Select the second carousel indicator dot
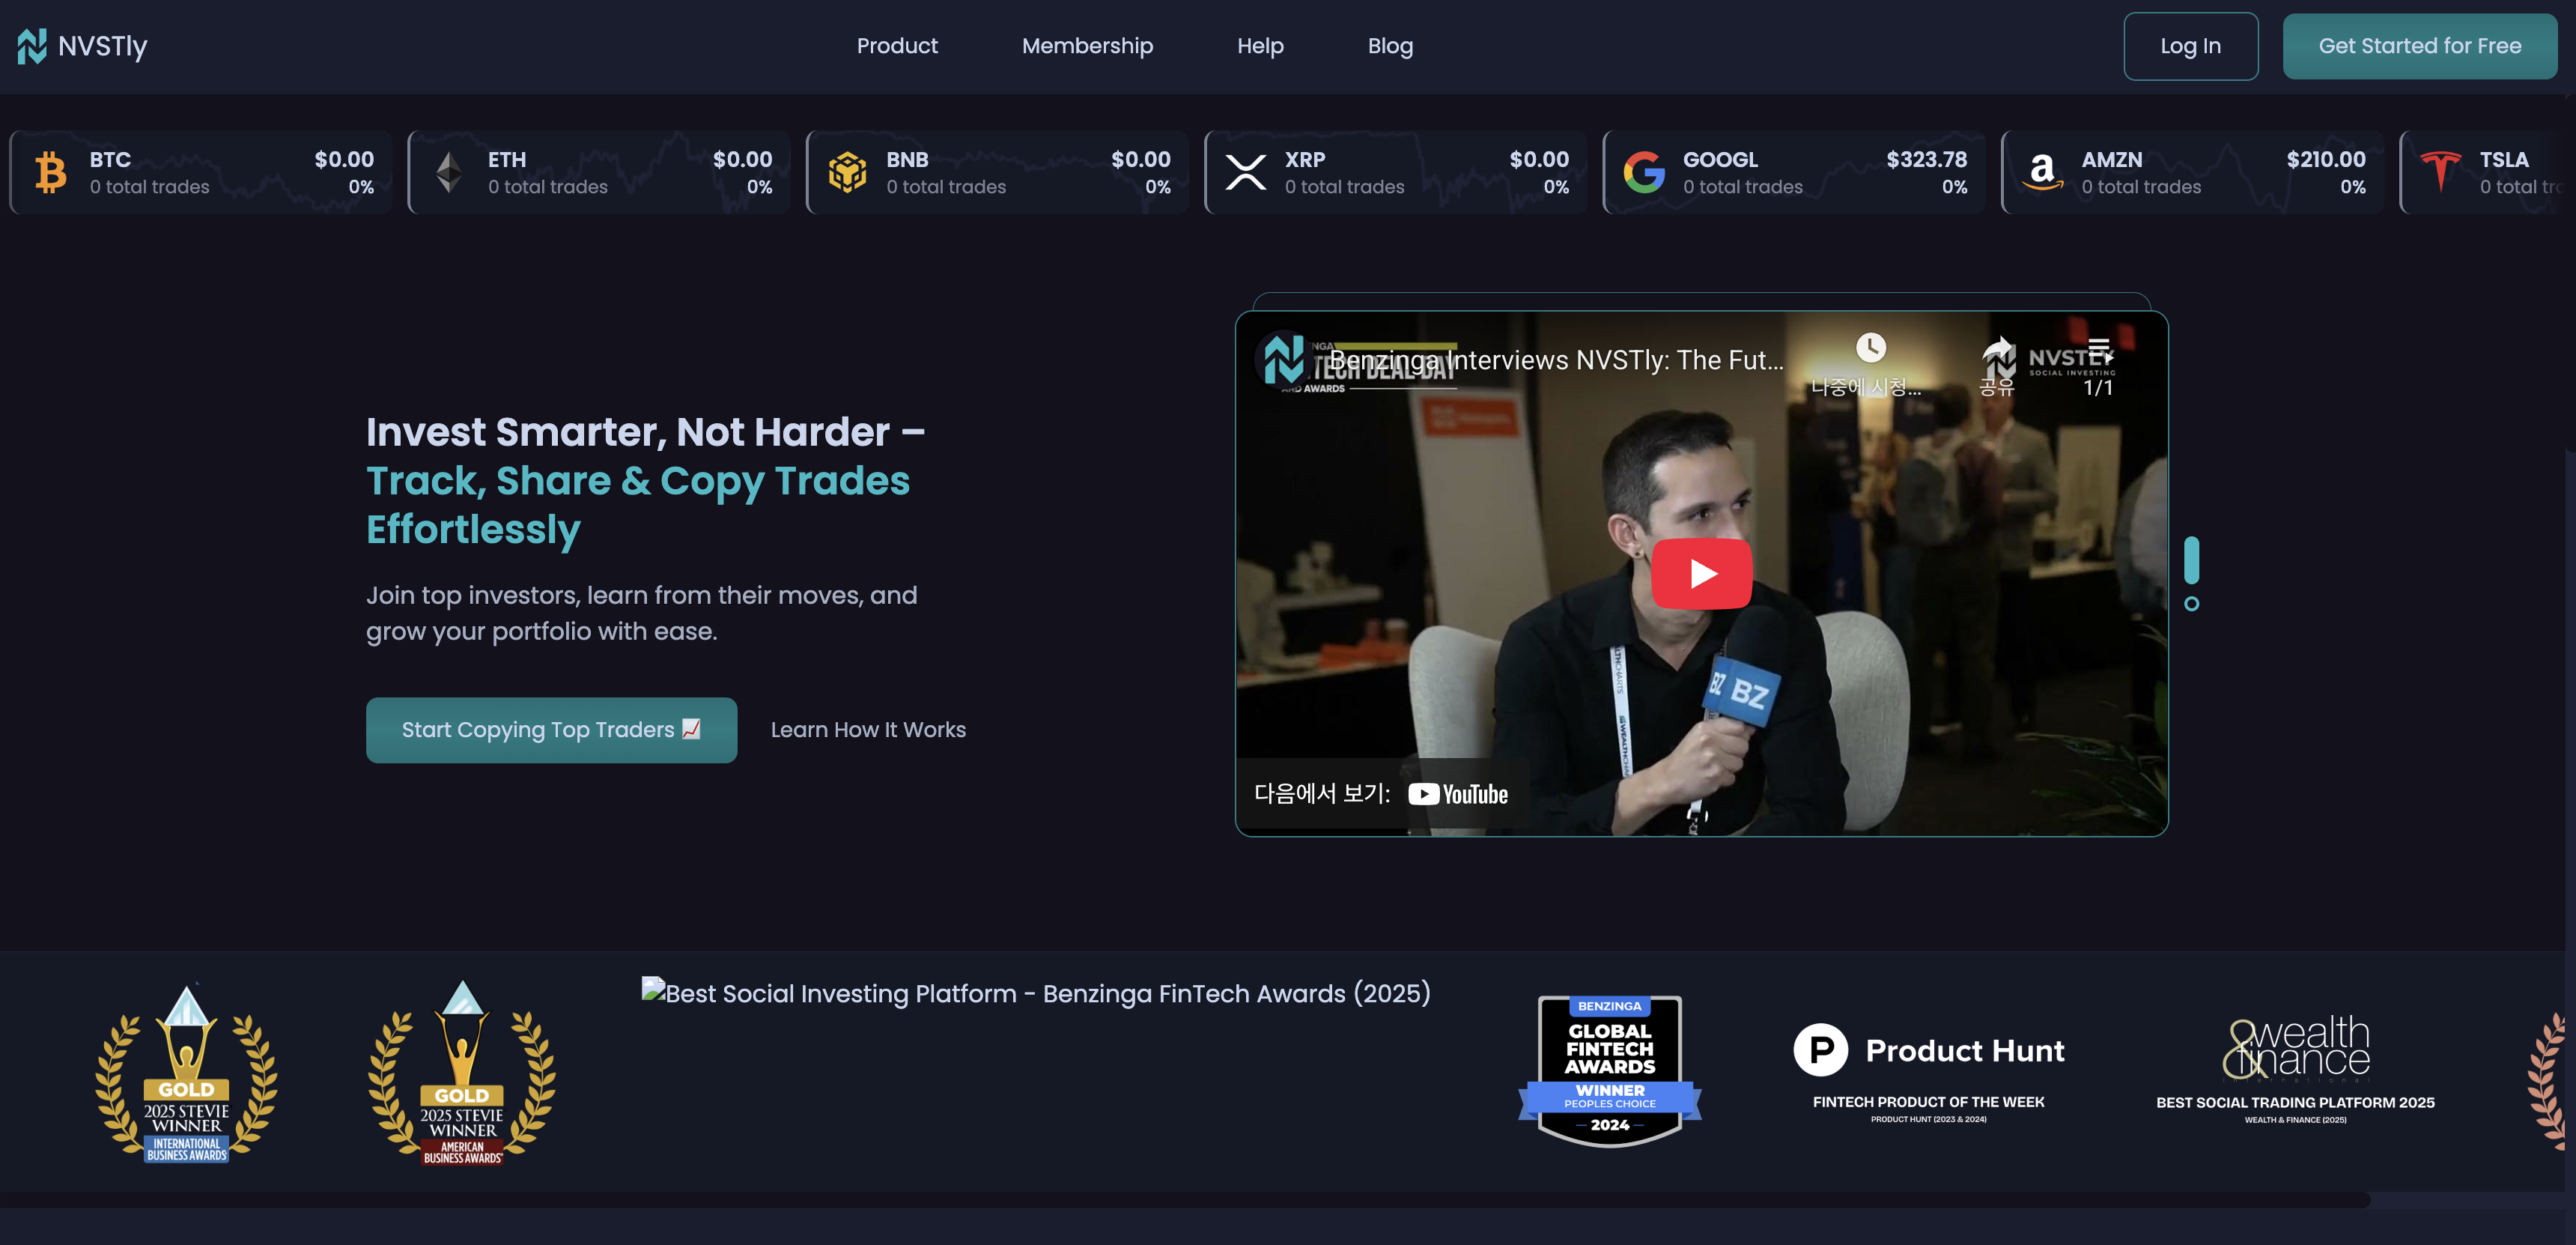The width and height of the screenshot is (2576, 1245). 2191,604
